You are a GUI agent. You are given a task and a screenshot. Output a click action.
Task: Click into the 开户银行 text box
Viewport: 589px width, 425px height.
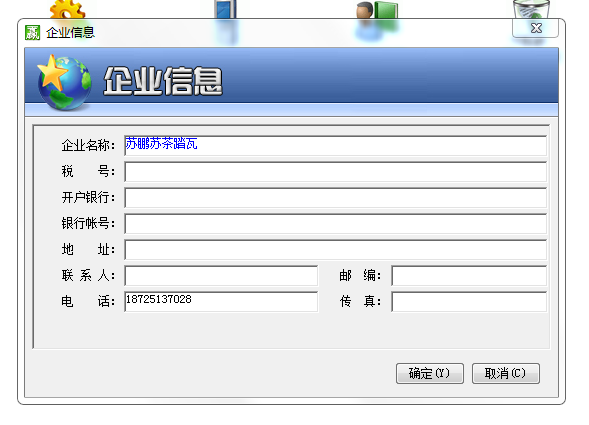tap(335, 198)
